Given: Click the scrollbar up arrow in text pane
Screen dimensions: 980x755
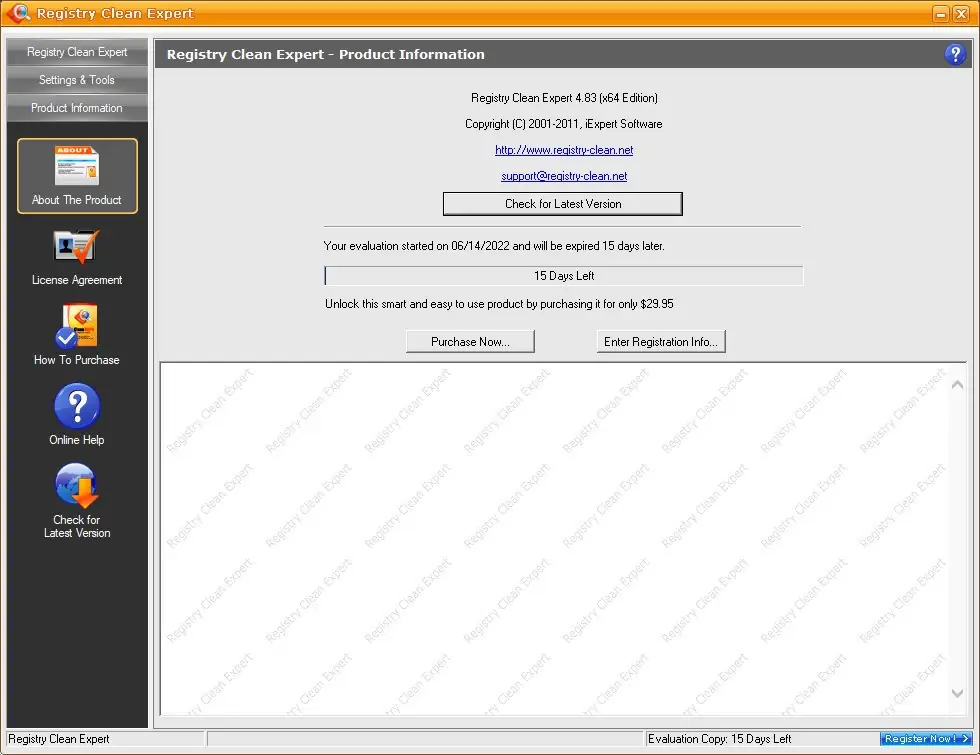Looking at the screenshot, I should (957, 385).
